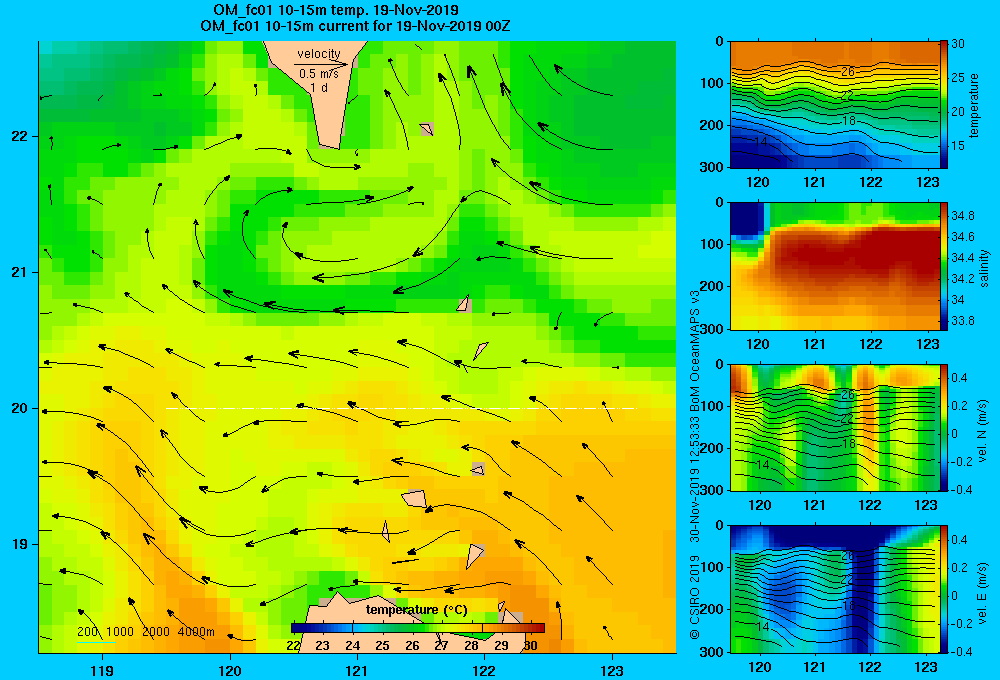Click the white dash-dot section line at 20°N

(401, 408)
